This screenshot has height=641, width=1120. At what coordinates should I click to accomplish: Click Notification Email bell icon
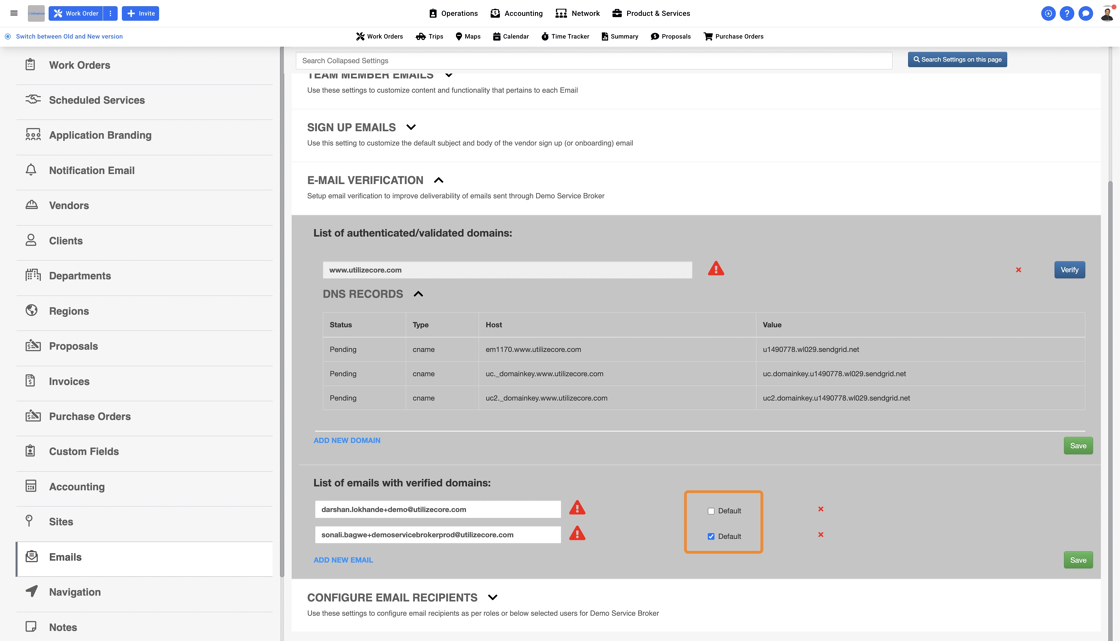coord(31,169)
